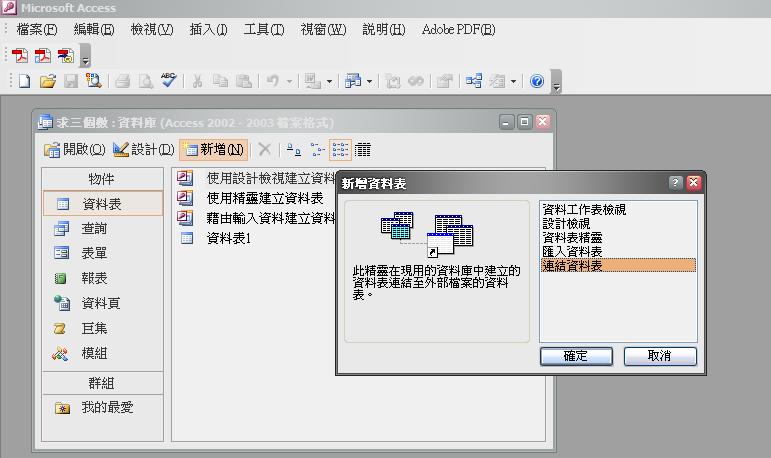Open main toolbar options arrow

tap(557, 81)
